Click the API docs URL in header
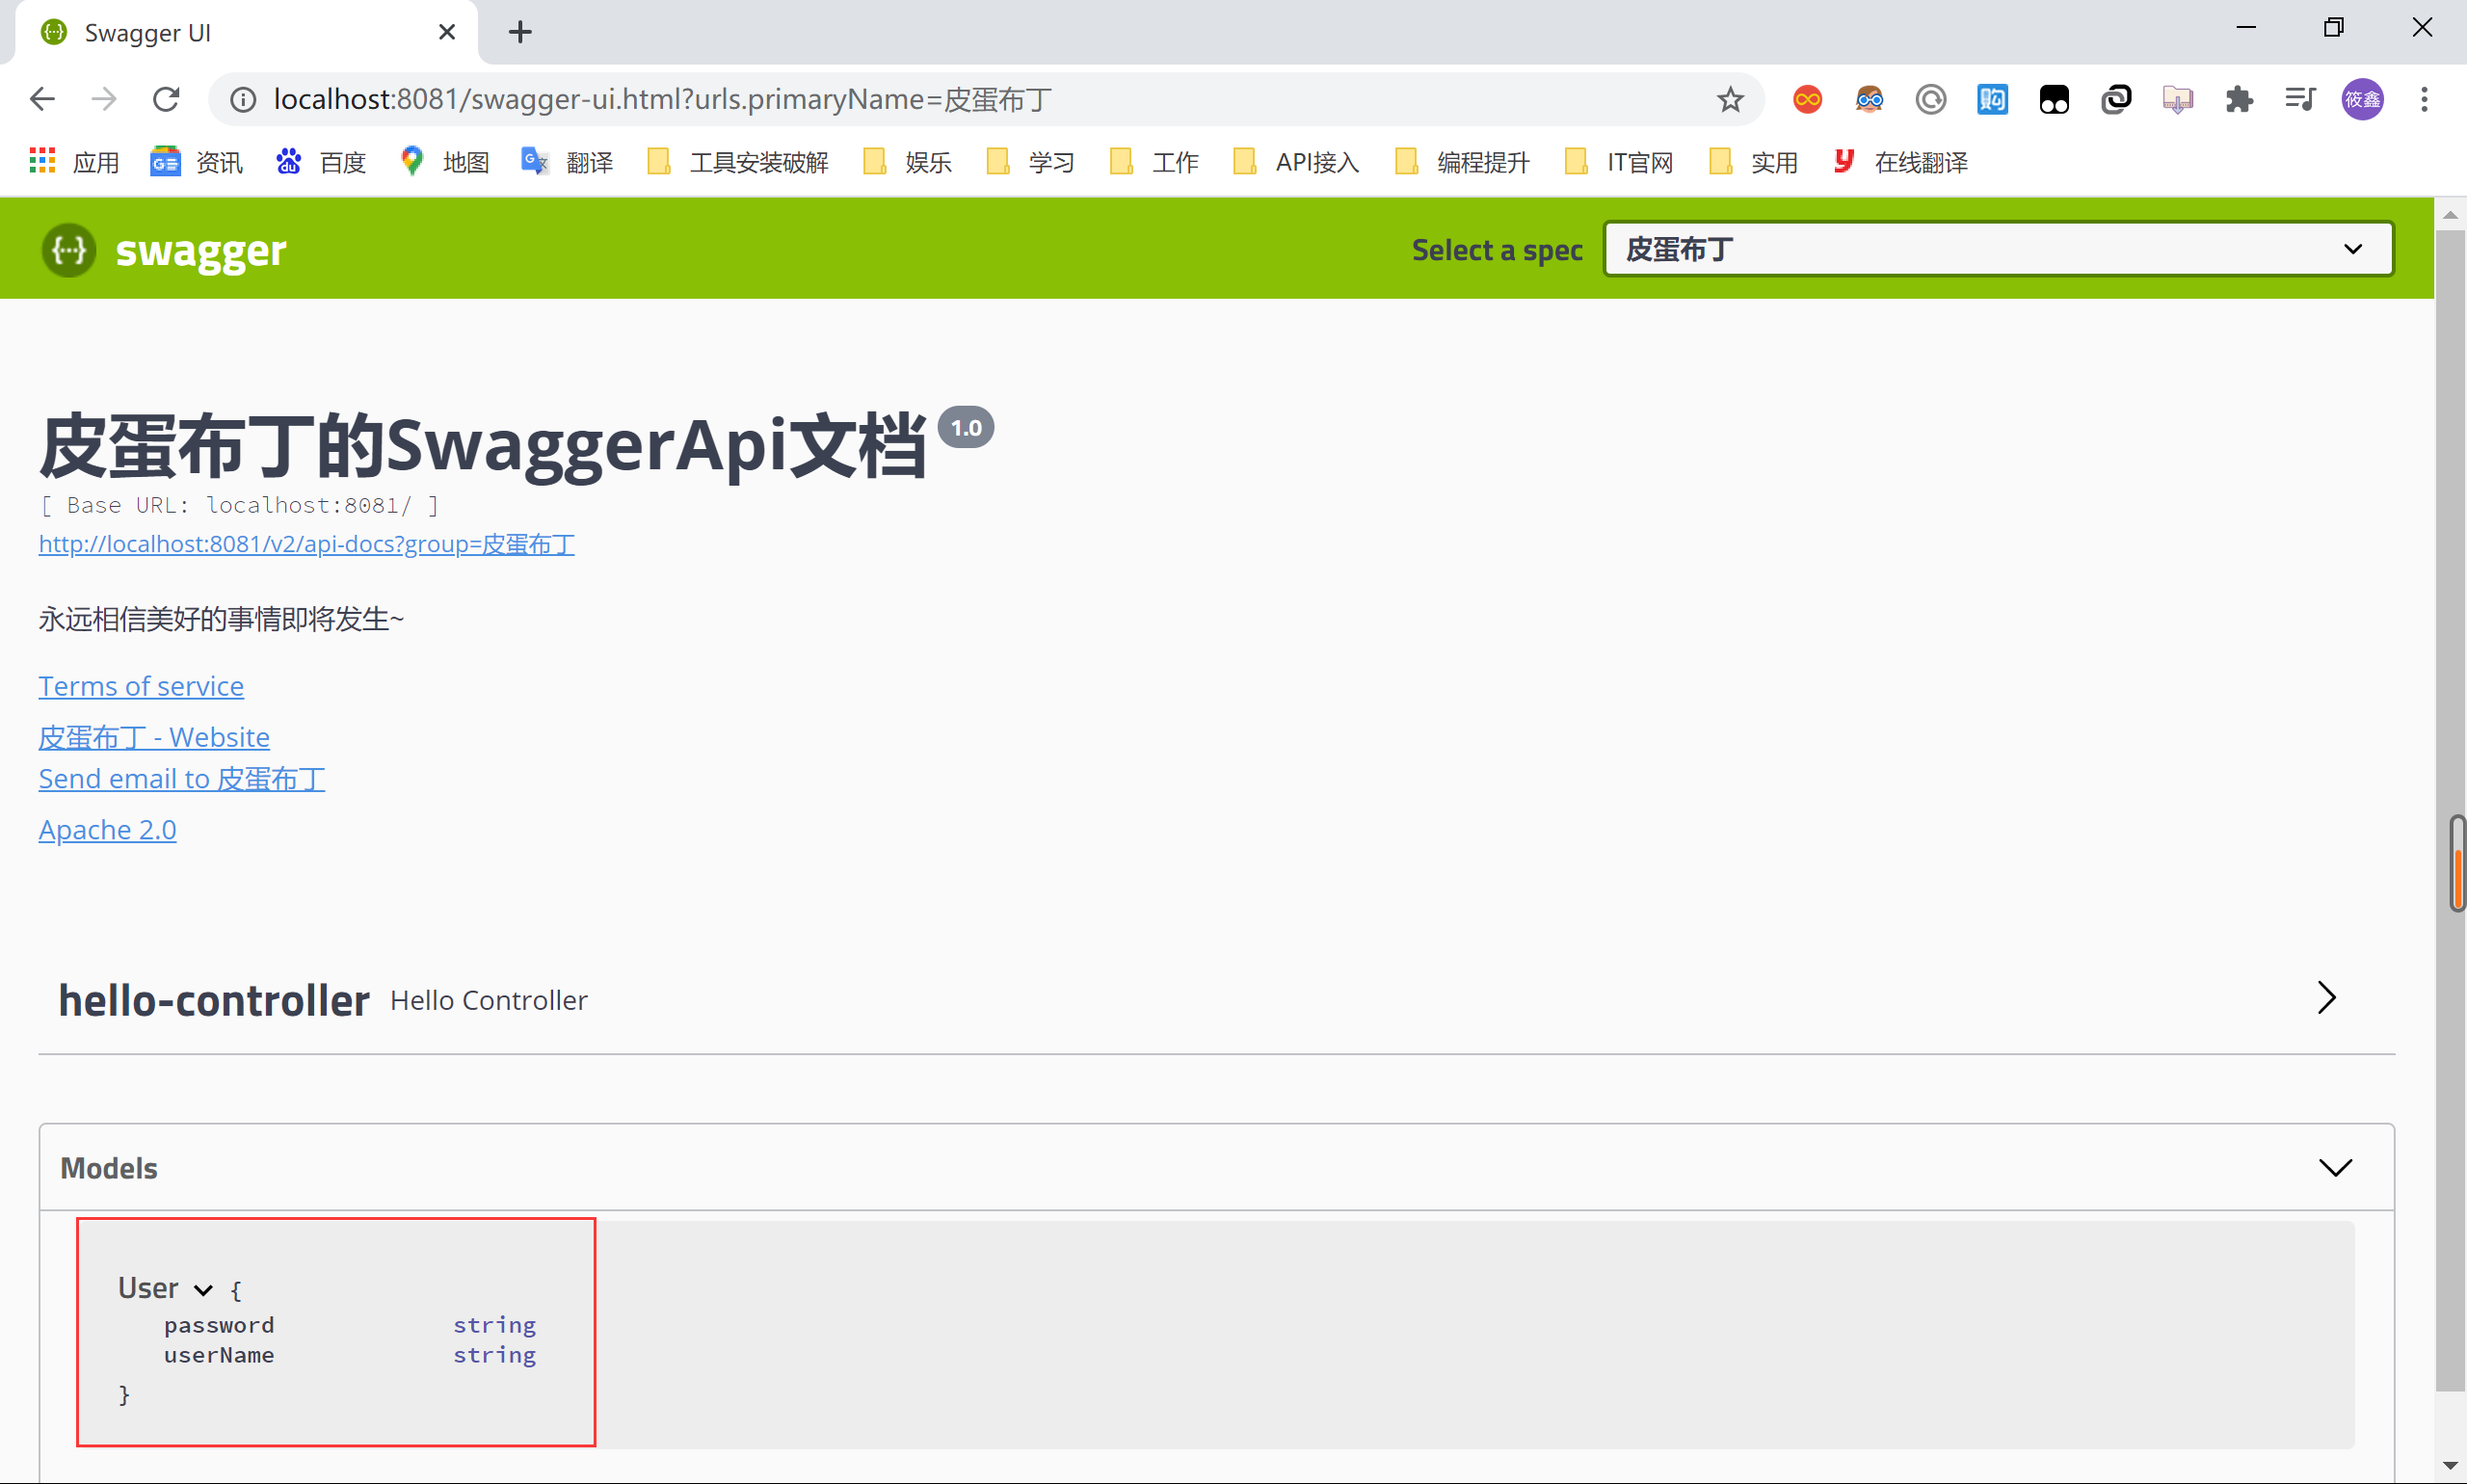The image size is (2467, 1484). pos(306,543)
